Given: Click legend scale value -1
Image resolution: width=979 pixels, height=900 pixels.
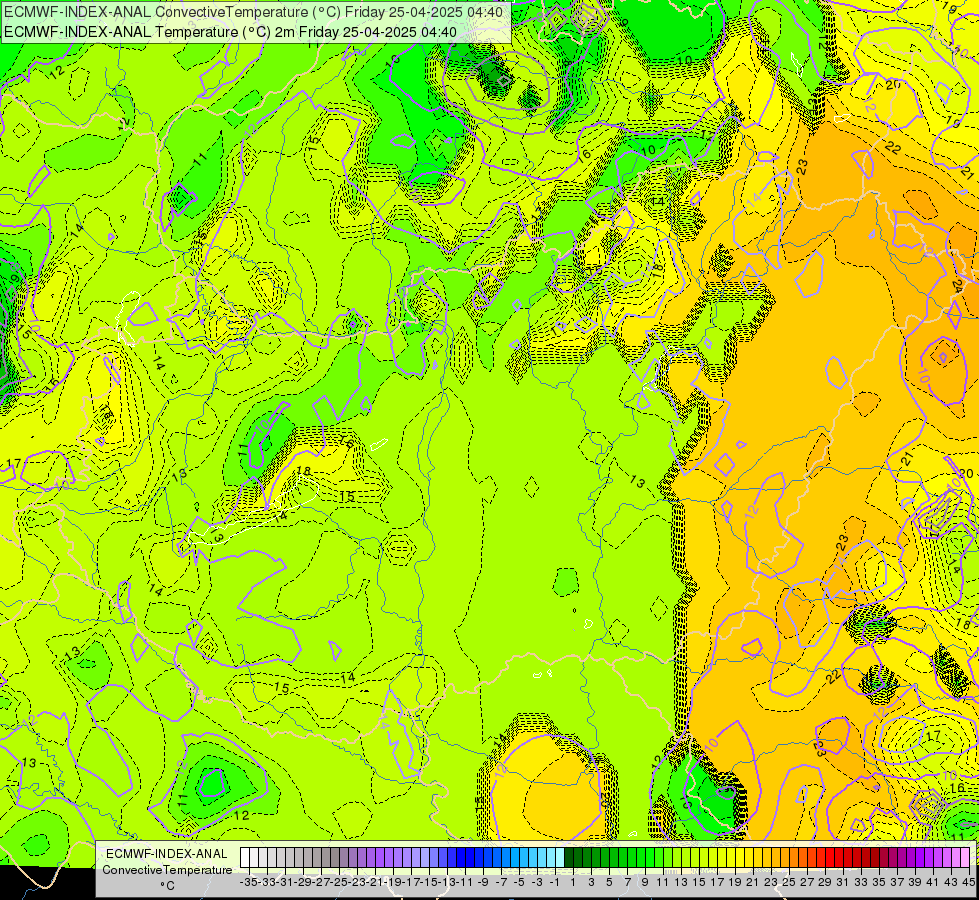Looking at the screenshot, I should click(x=554, y=882).
